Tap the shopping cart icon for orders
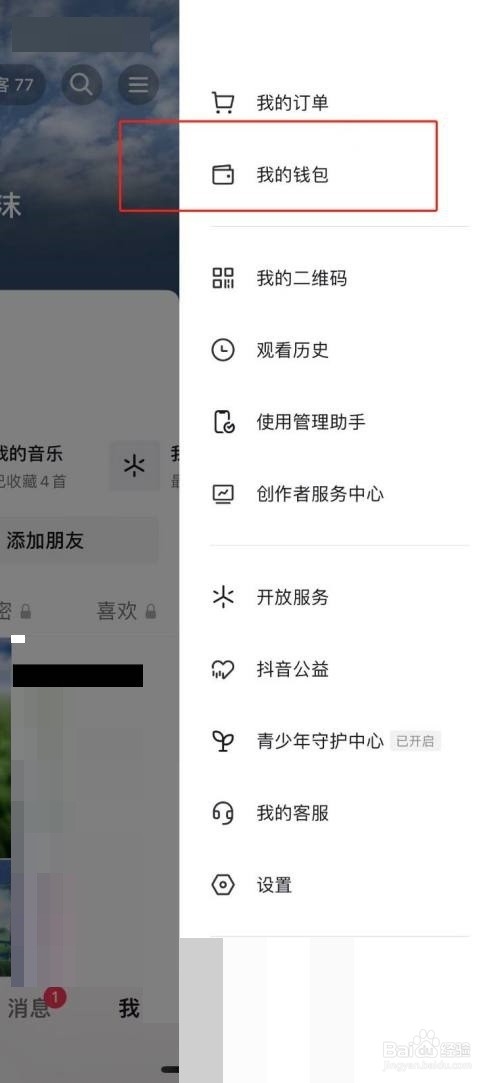Viewport: 500px width, 1083px height. (222, 103)
